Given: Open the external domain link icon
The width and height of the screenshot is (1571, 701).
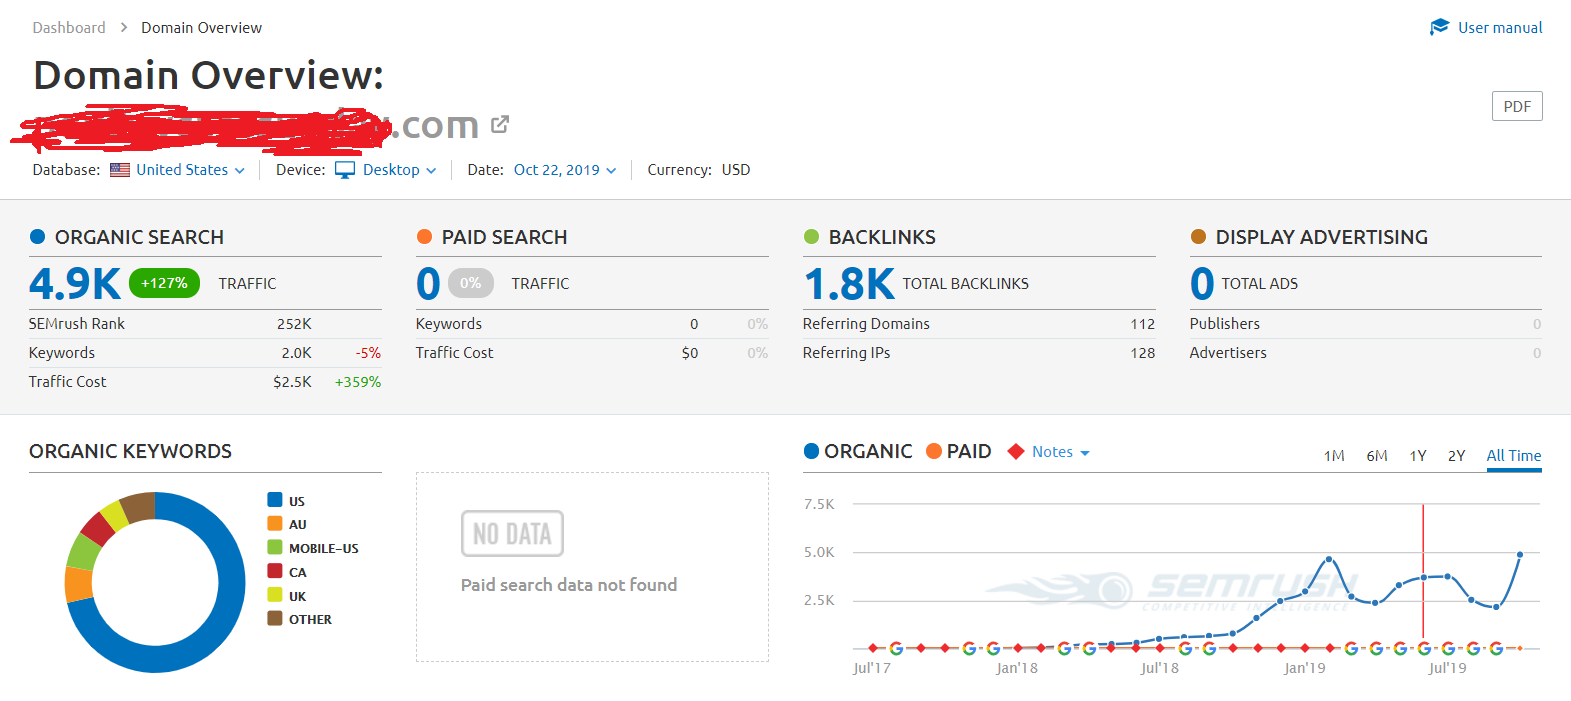Looking at the screenshot, I should click(x=500, y=125).
